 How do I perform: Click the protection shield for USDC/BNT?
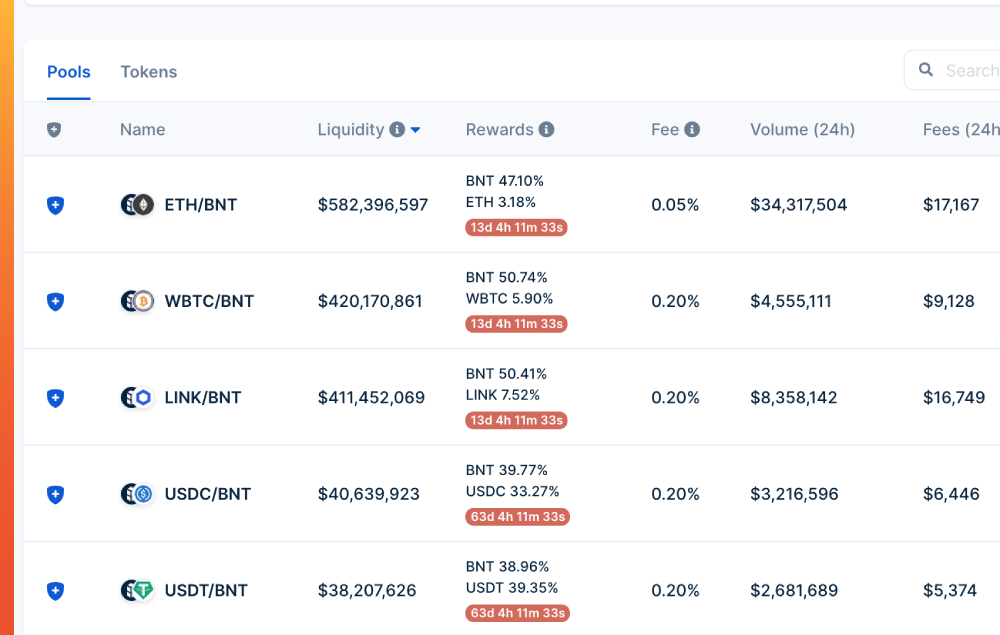(x=55, y=494)
